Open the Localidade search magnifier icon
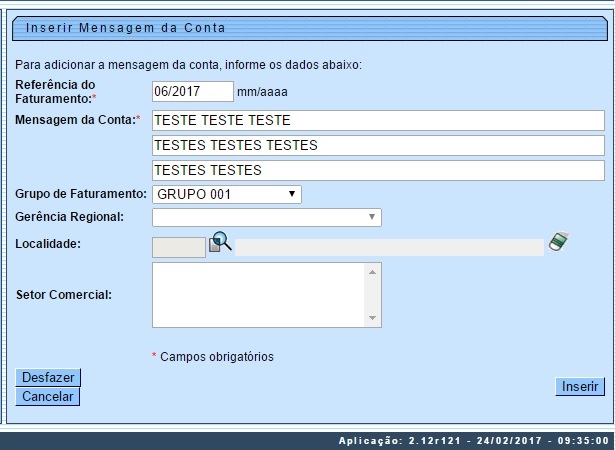This screenshot has width=615, height=450. (x=220, y=242)
